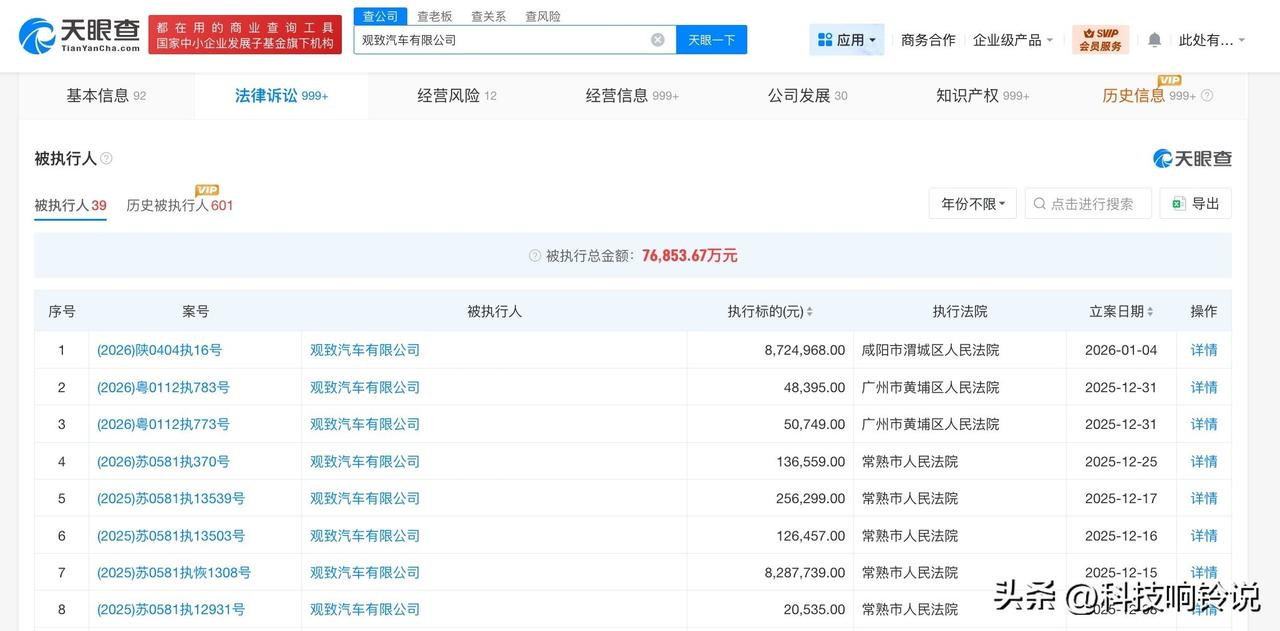Click the TianYanCha logo icon
1280x631 pixels.
click(38, 36)
